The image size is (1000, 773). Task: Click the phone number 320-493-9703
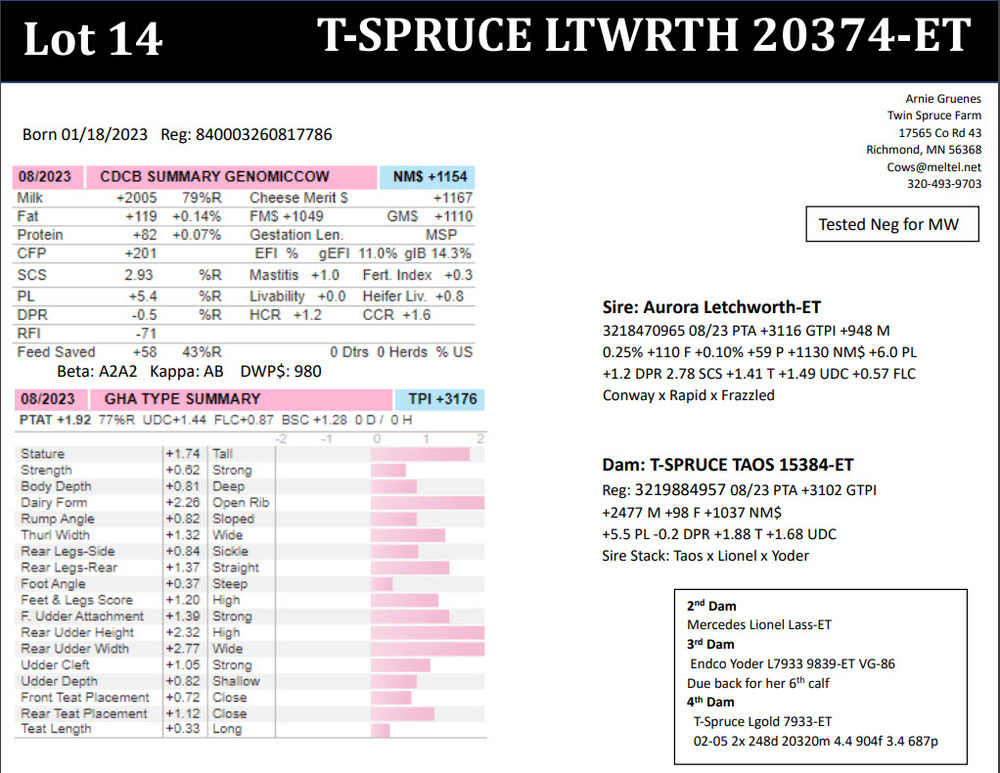[x=945, y=184]
